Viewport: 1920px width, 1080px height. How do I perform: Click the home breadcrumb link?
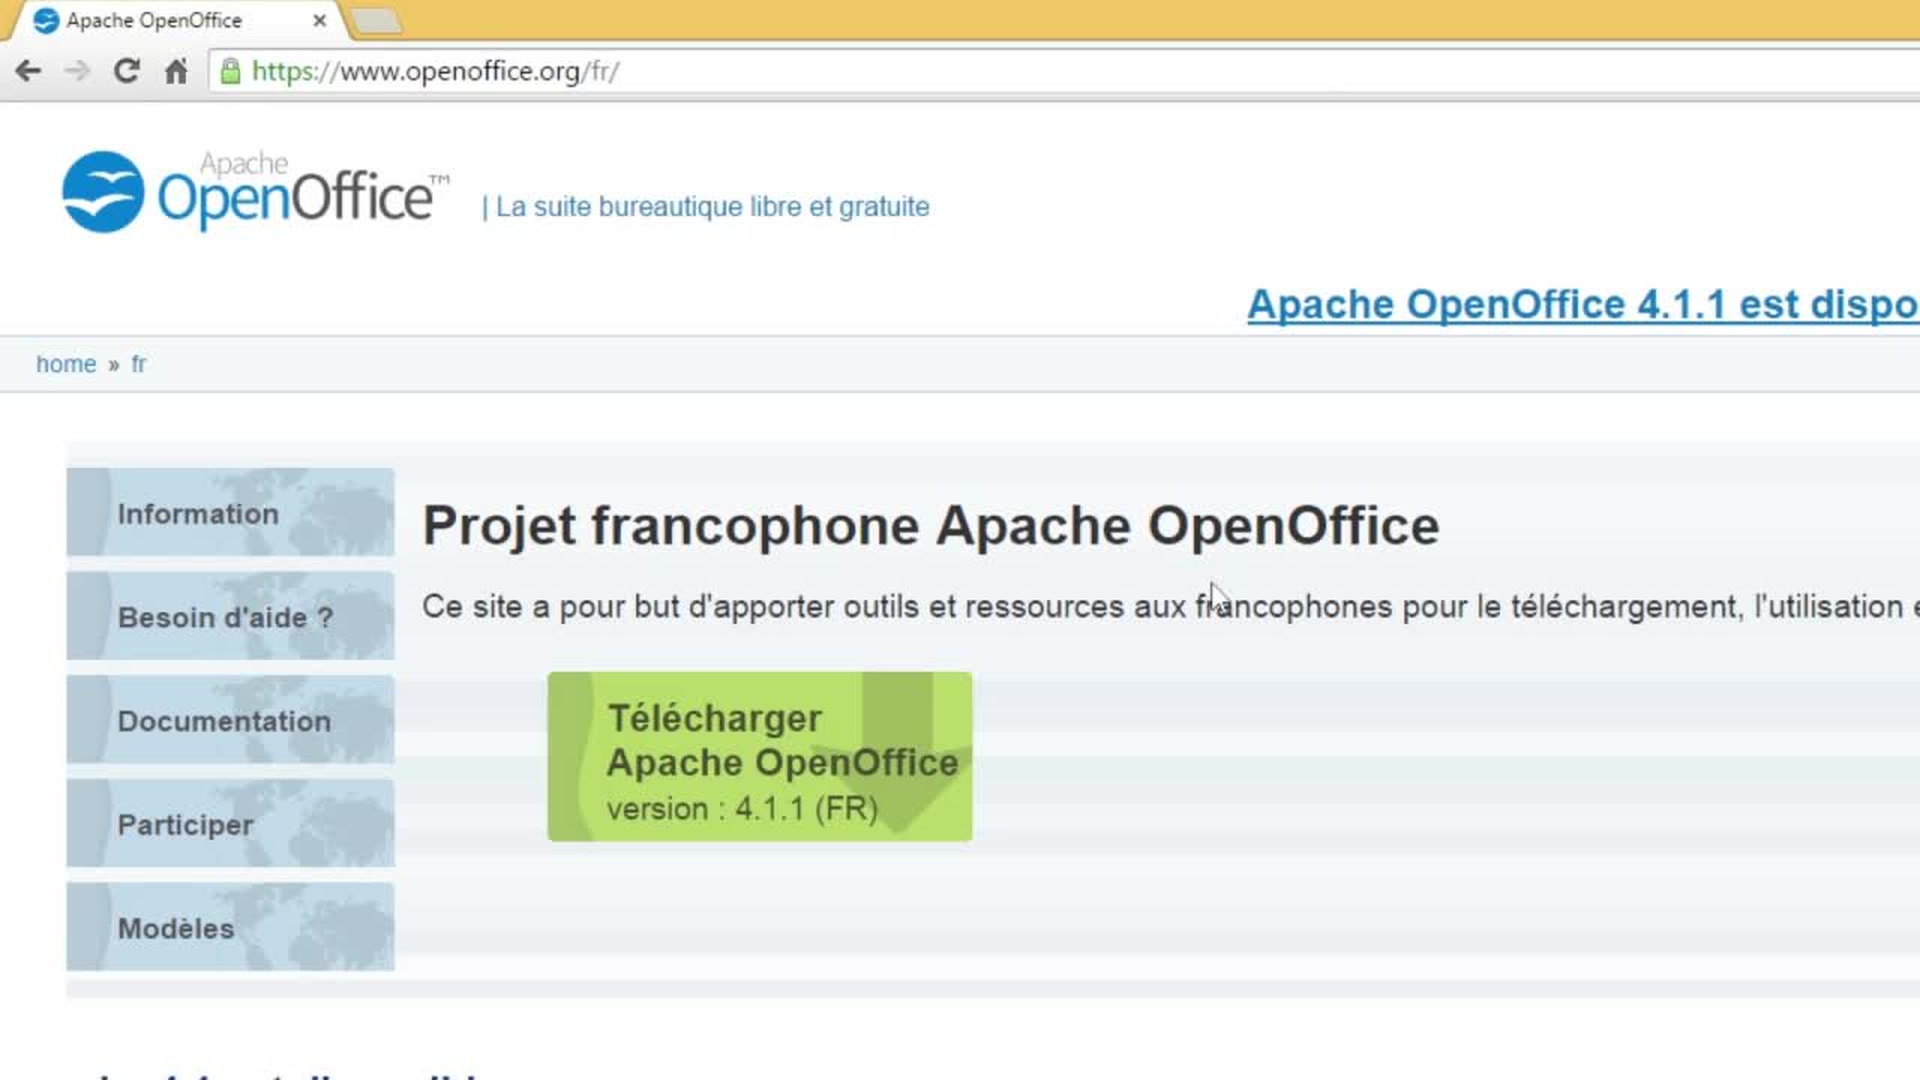pos(66,364)
